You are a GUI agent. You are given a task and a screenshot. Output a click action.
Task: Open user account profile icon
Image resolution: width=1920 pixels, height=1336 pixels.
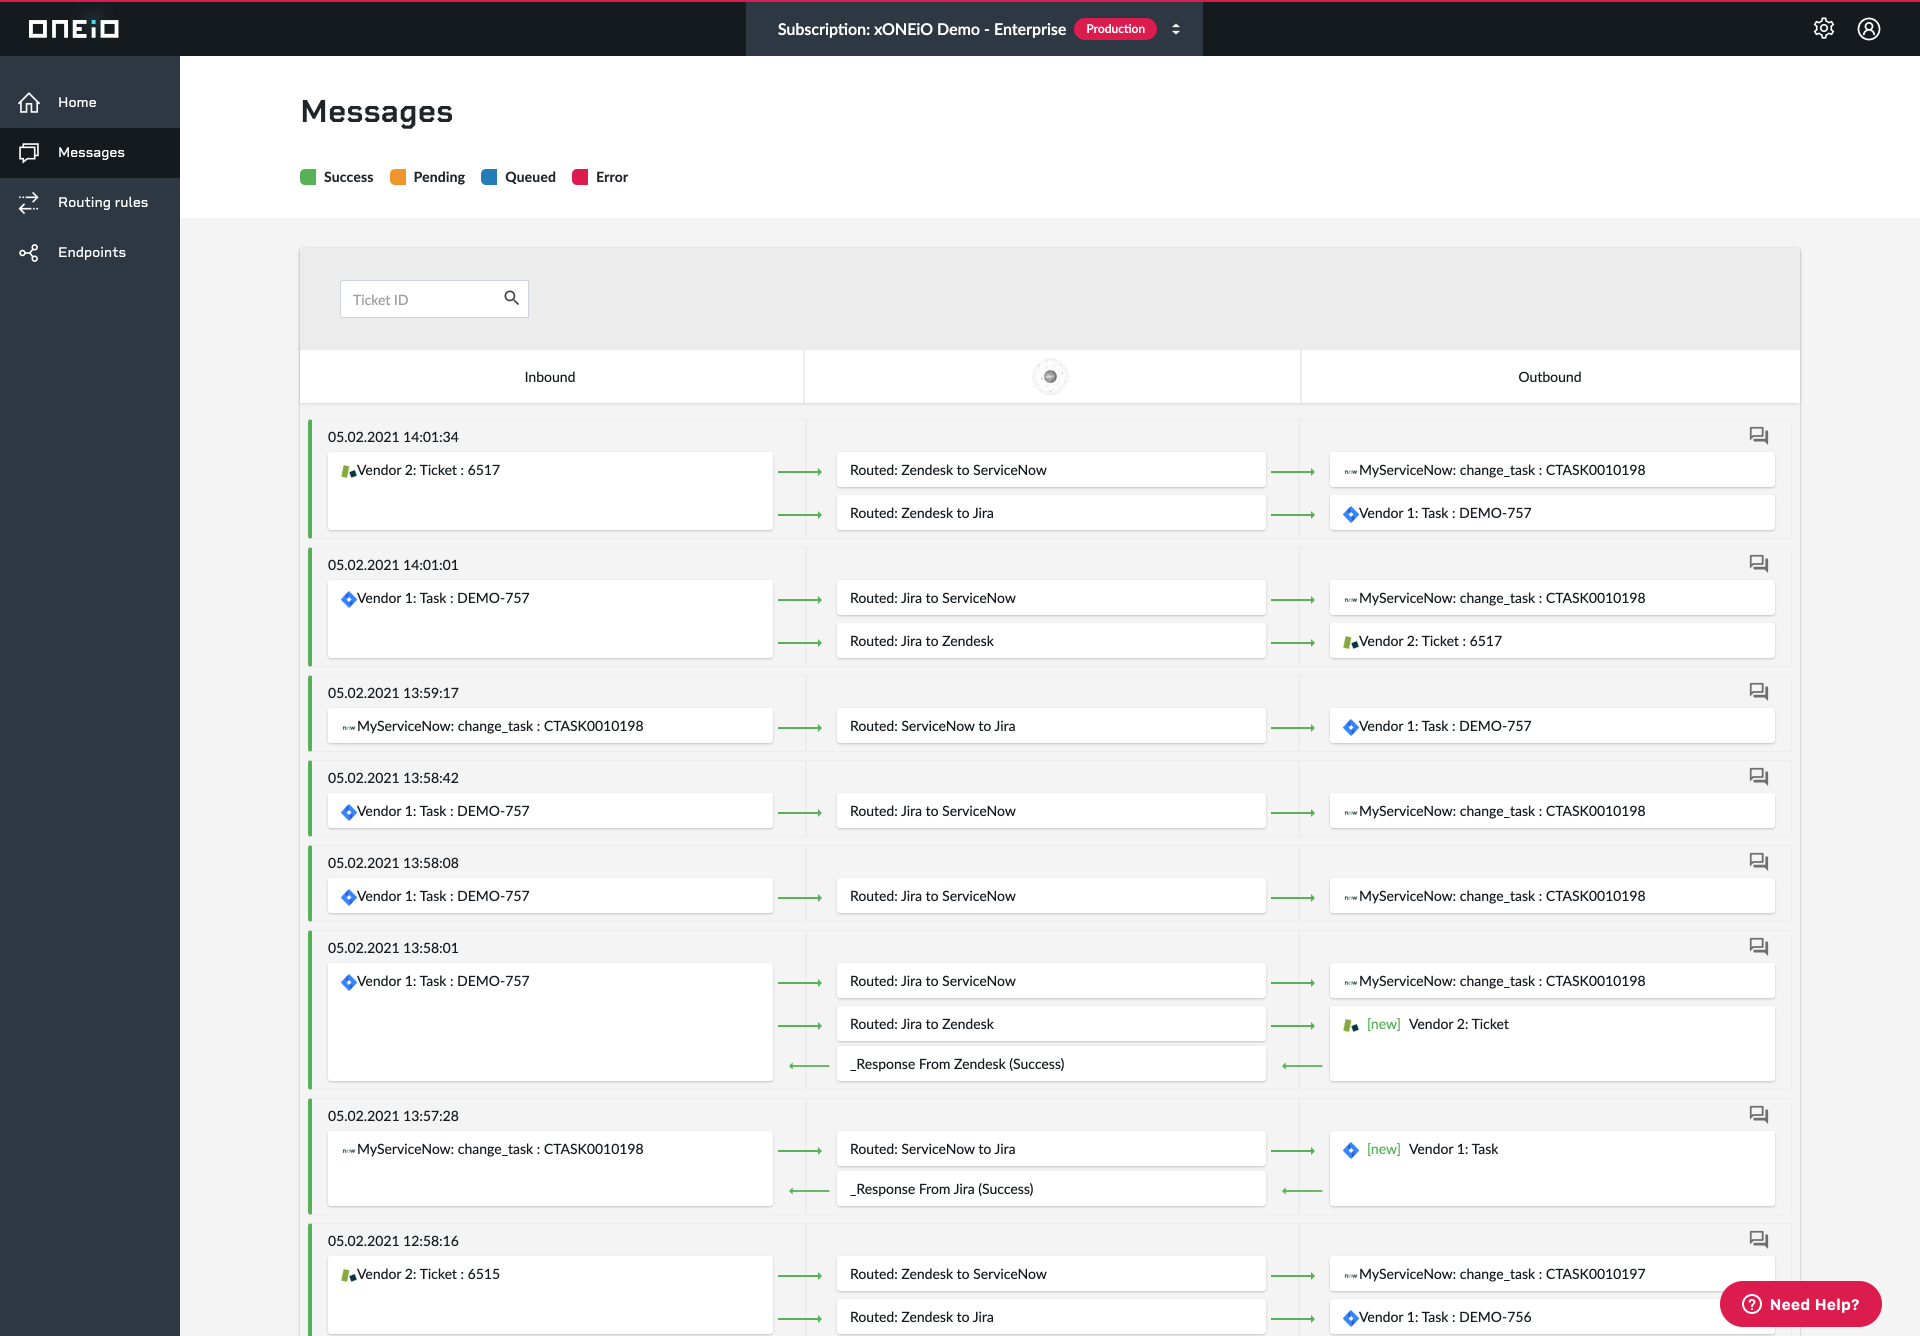1869,29
